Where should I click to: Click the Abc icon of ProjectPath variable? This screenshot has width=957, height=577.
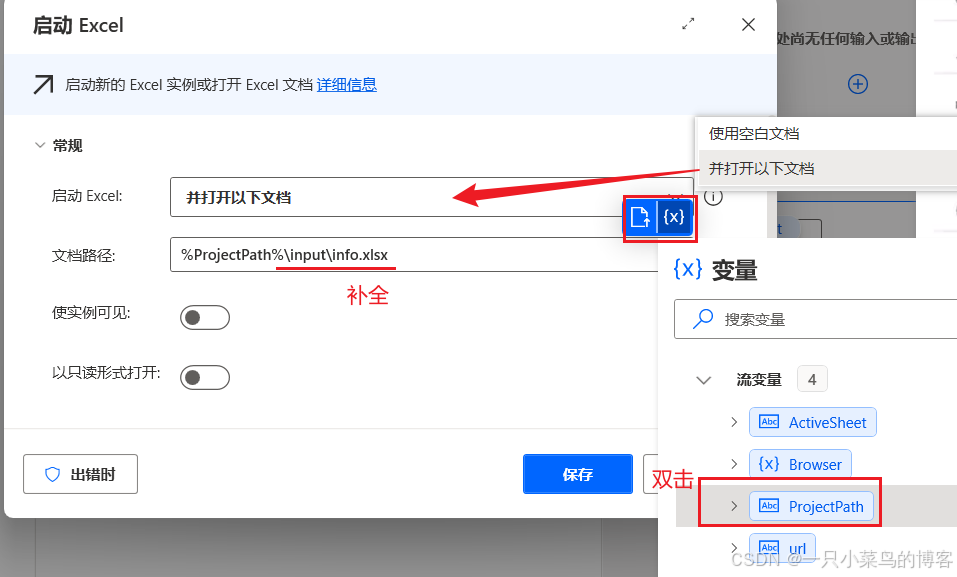769,506
